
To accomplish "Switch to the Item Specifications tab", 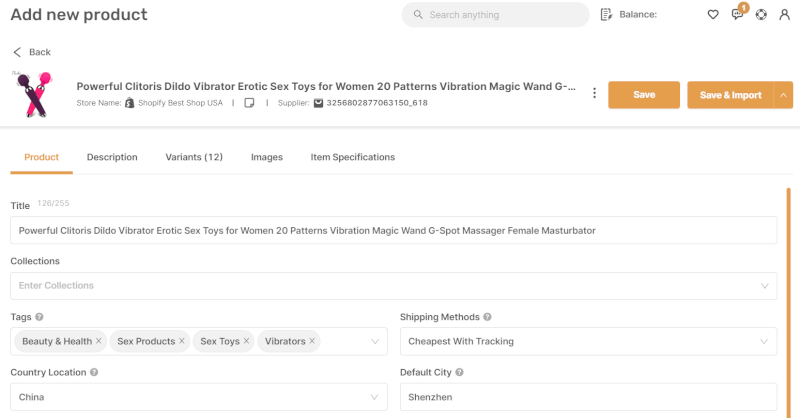I will (x=353, y=157).
